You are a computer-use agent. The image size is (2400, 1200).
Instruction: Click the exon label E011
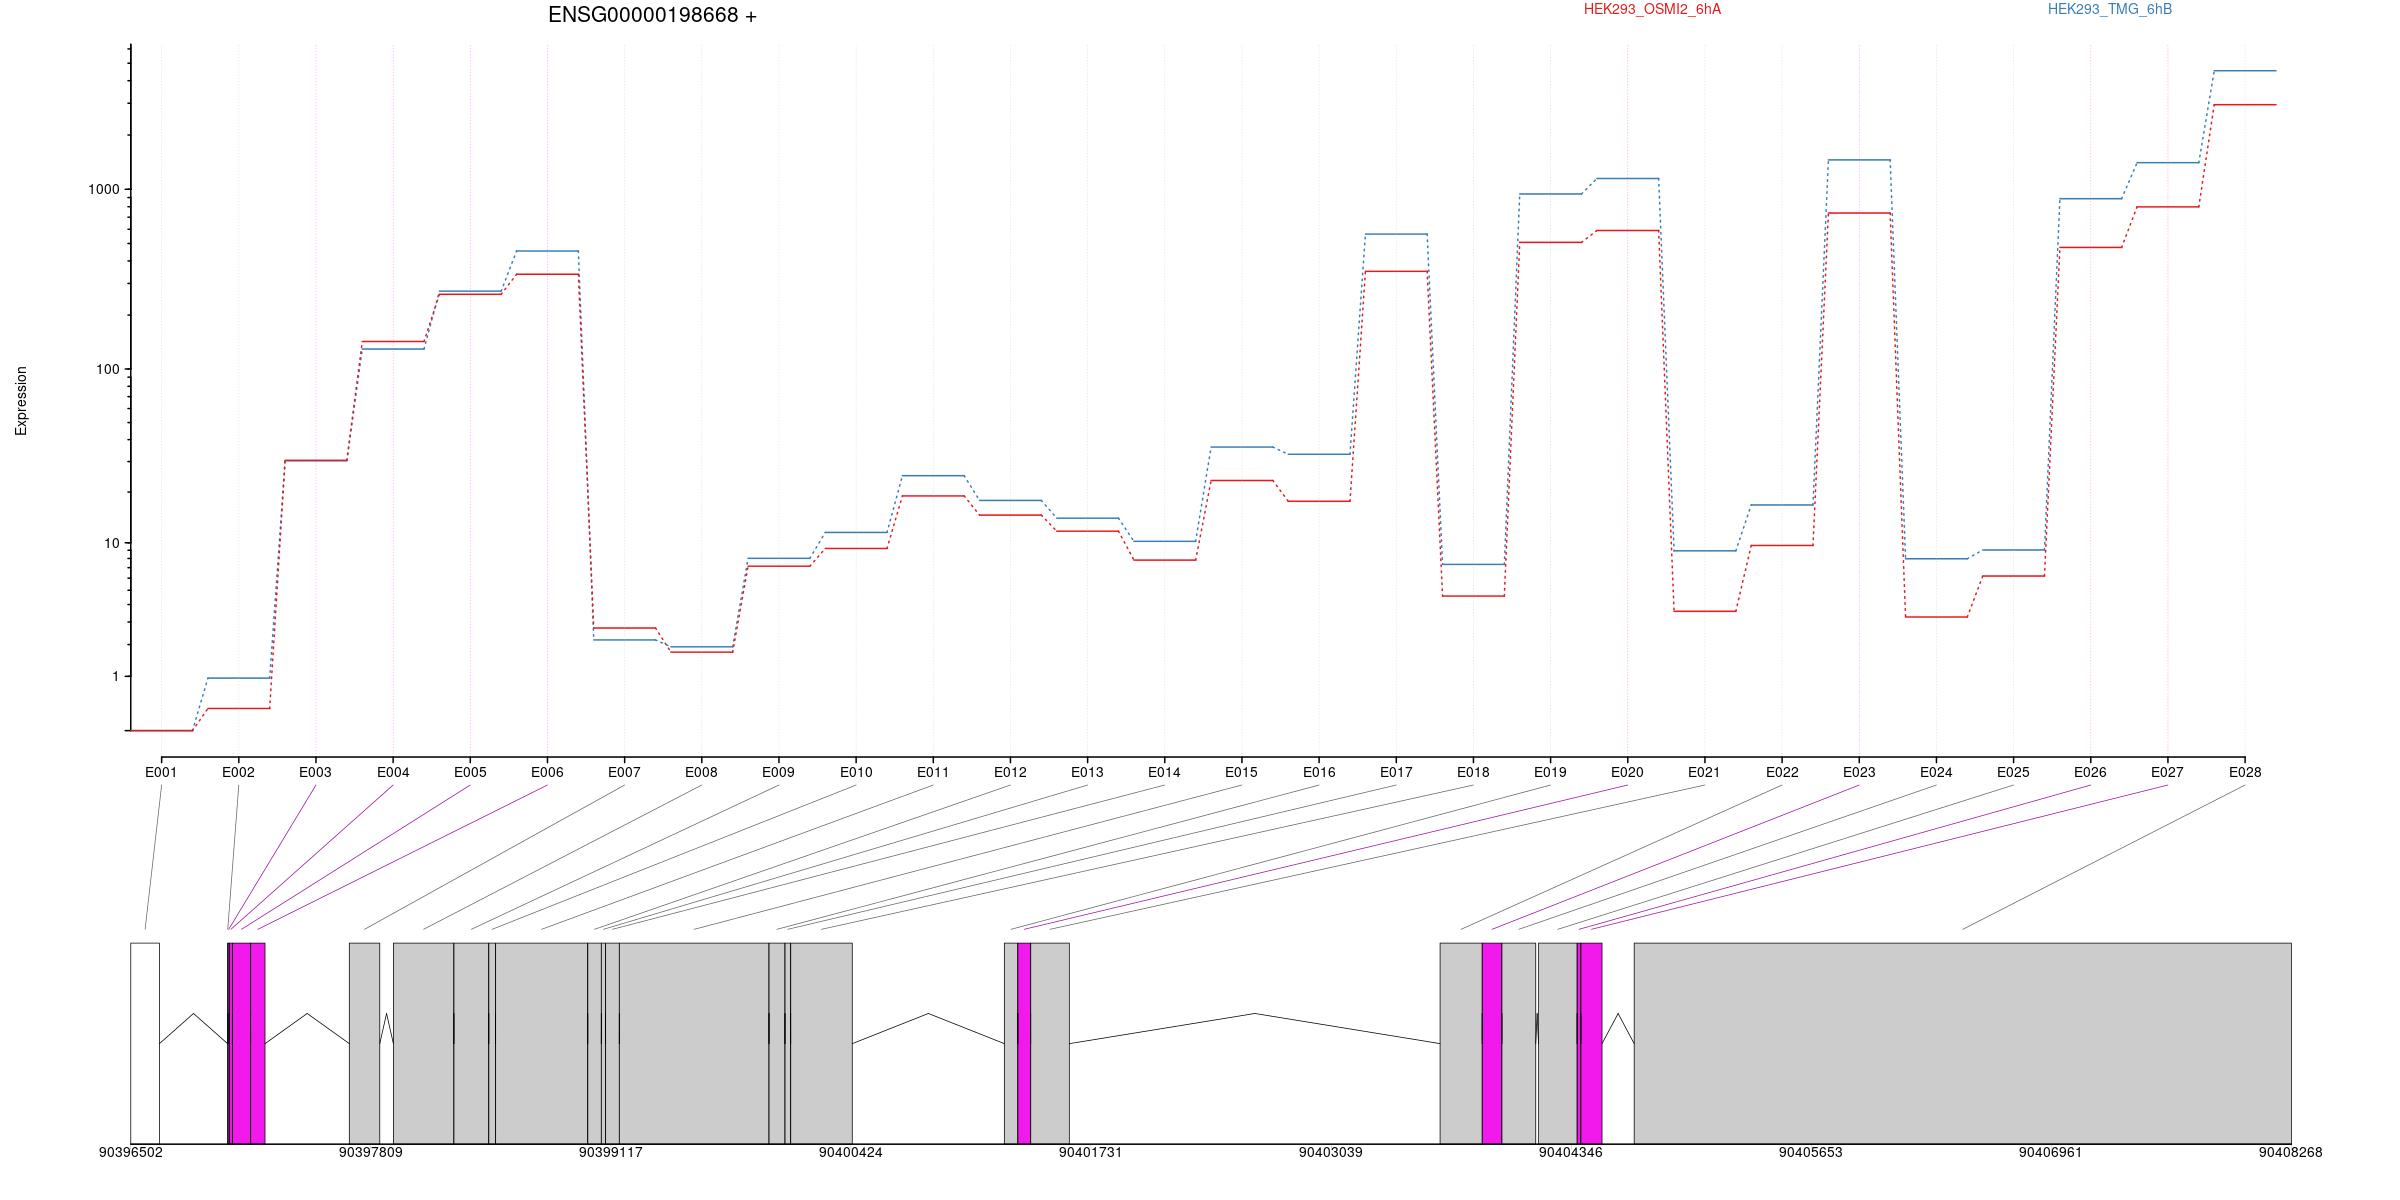tap(933, 772)
